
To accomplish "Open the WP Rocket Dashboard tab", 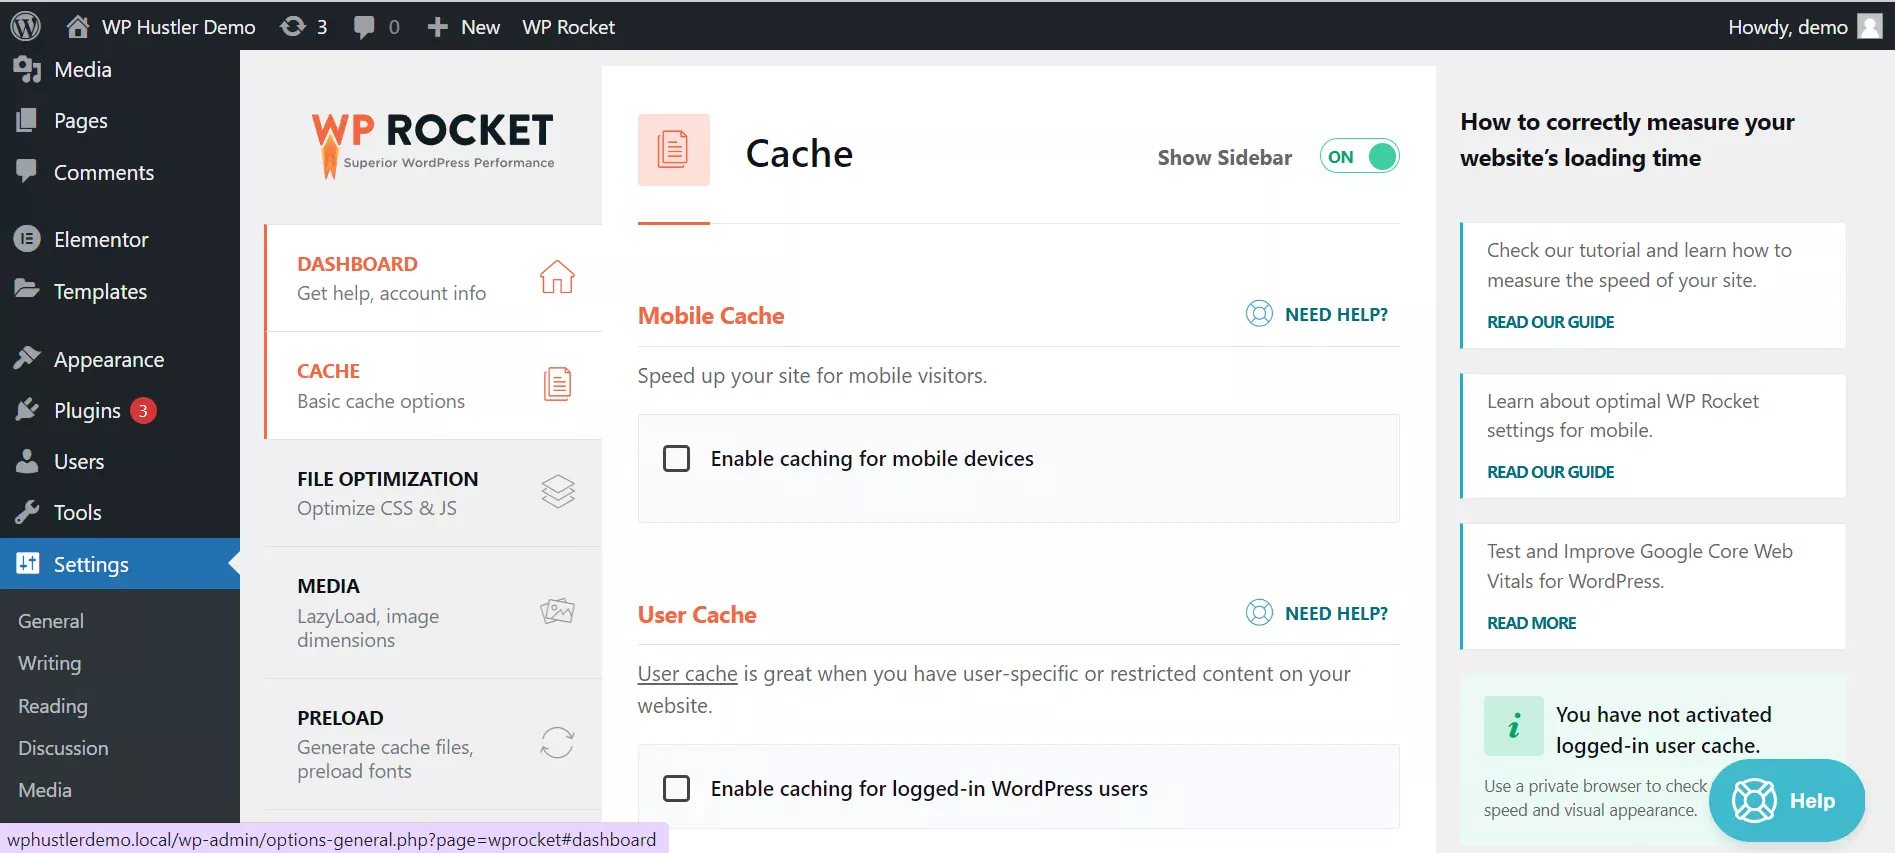I will click(433, 278).
